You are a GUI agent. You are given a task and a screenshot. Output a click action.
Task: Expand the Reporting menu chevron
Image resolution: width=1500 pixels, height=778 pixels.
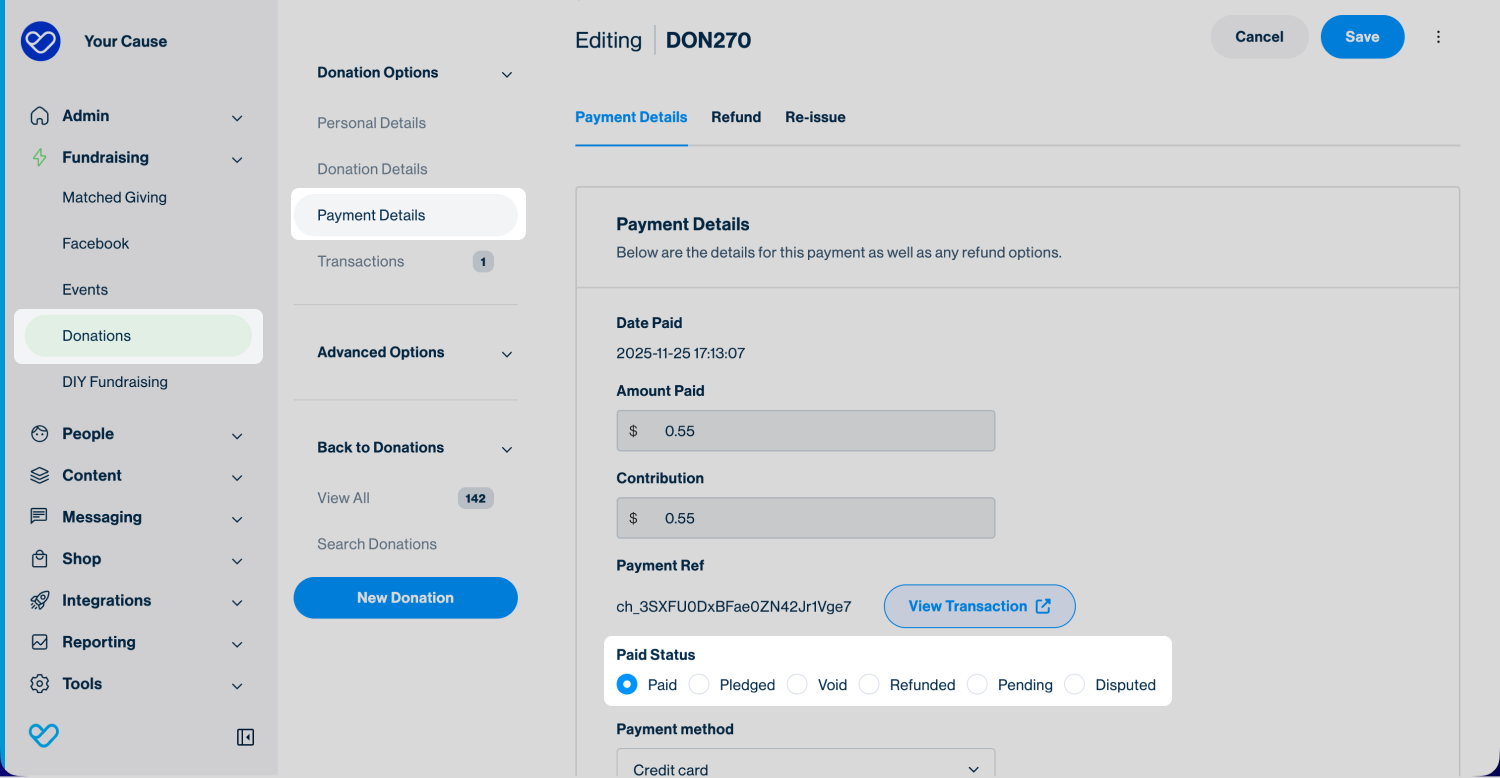click(237, 644)
